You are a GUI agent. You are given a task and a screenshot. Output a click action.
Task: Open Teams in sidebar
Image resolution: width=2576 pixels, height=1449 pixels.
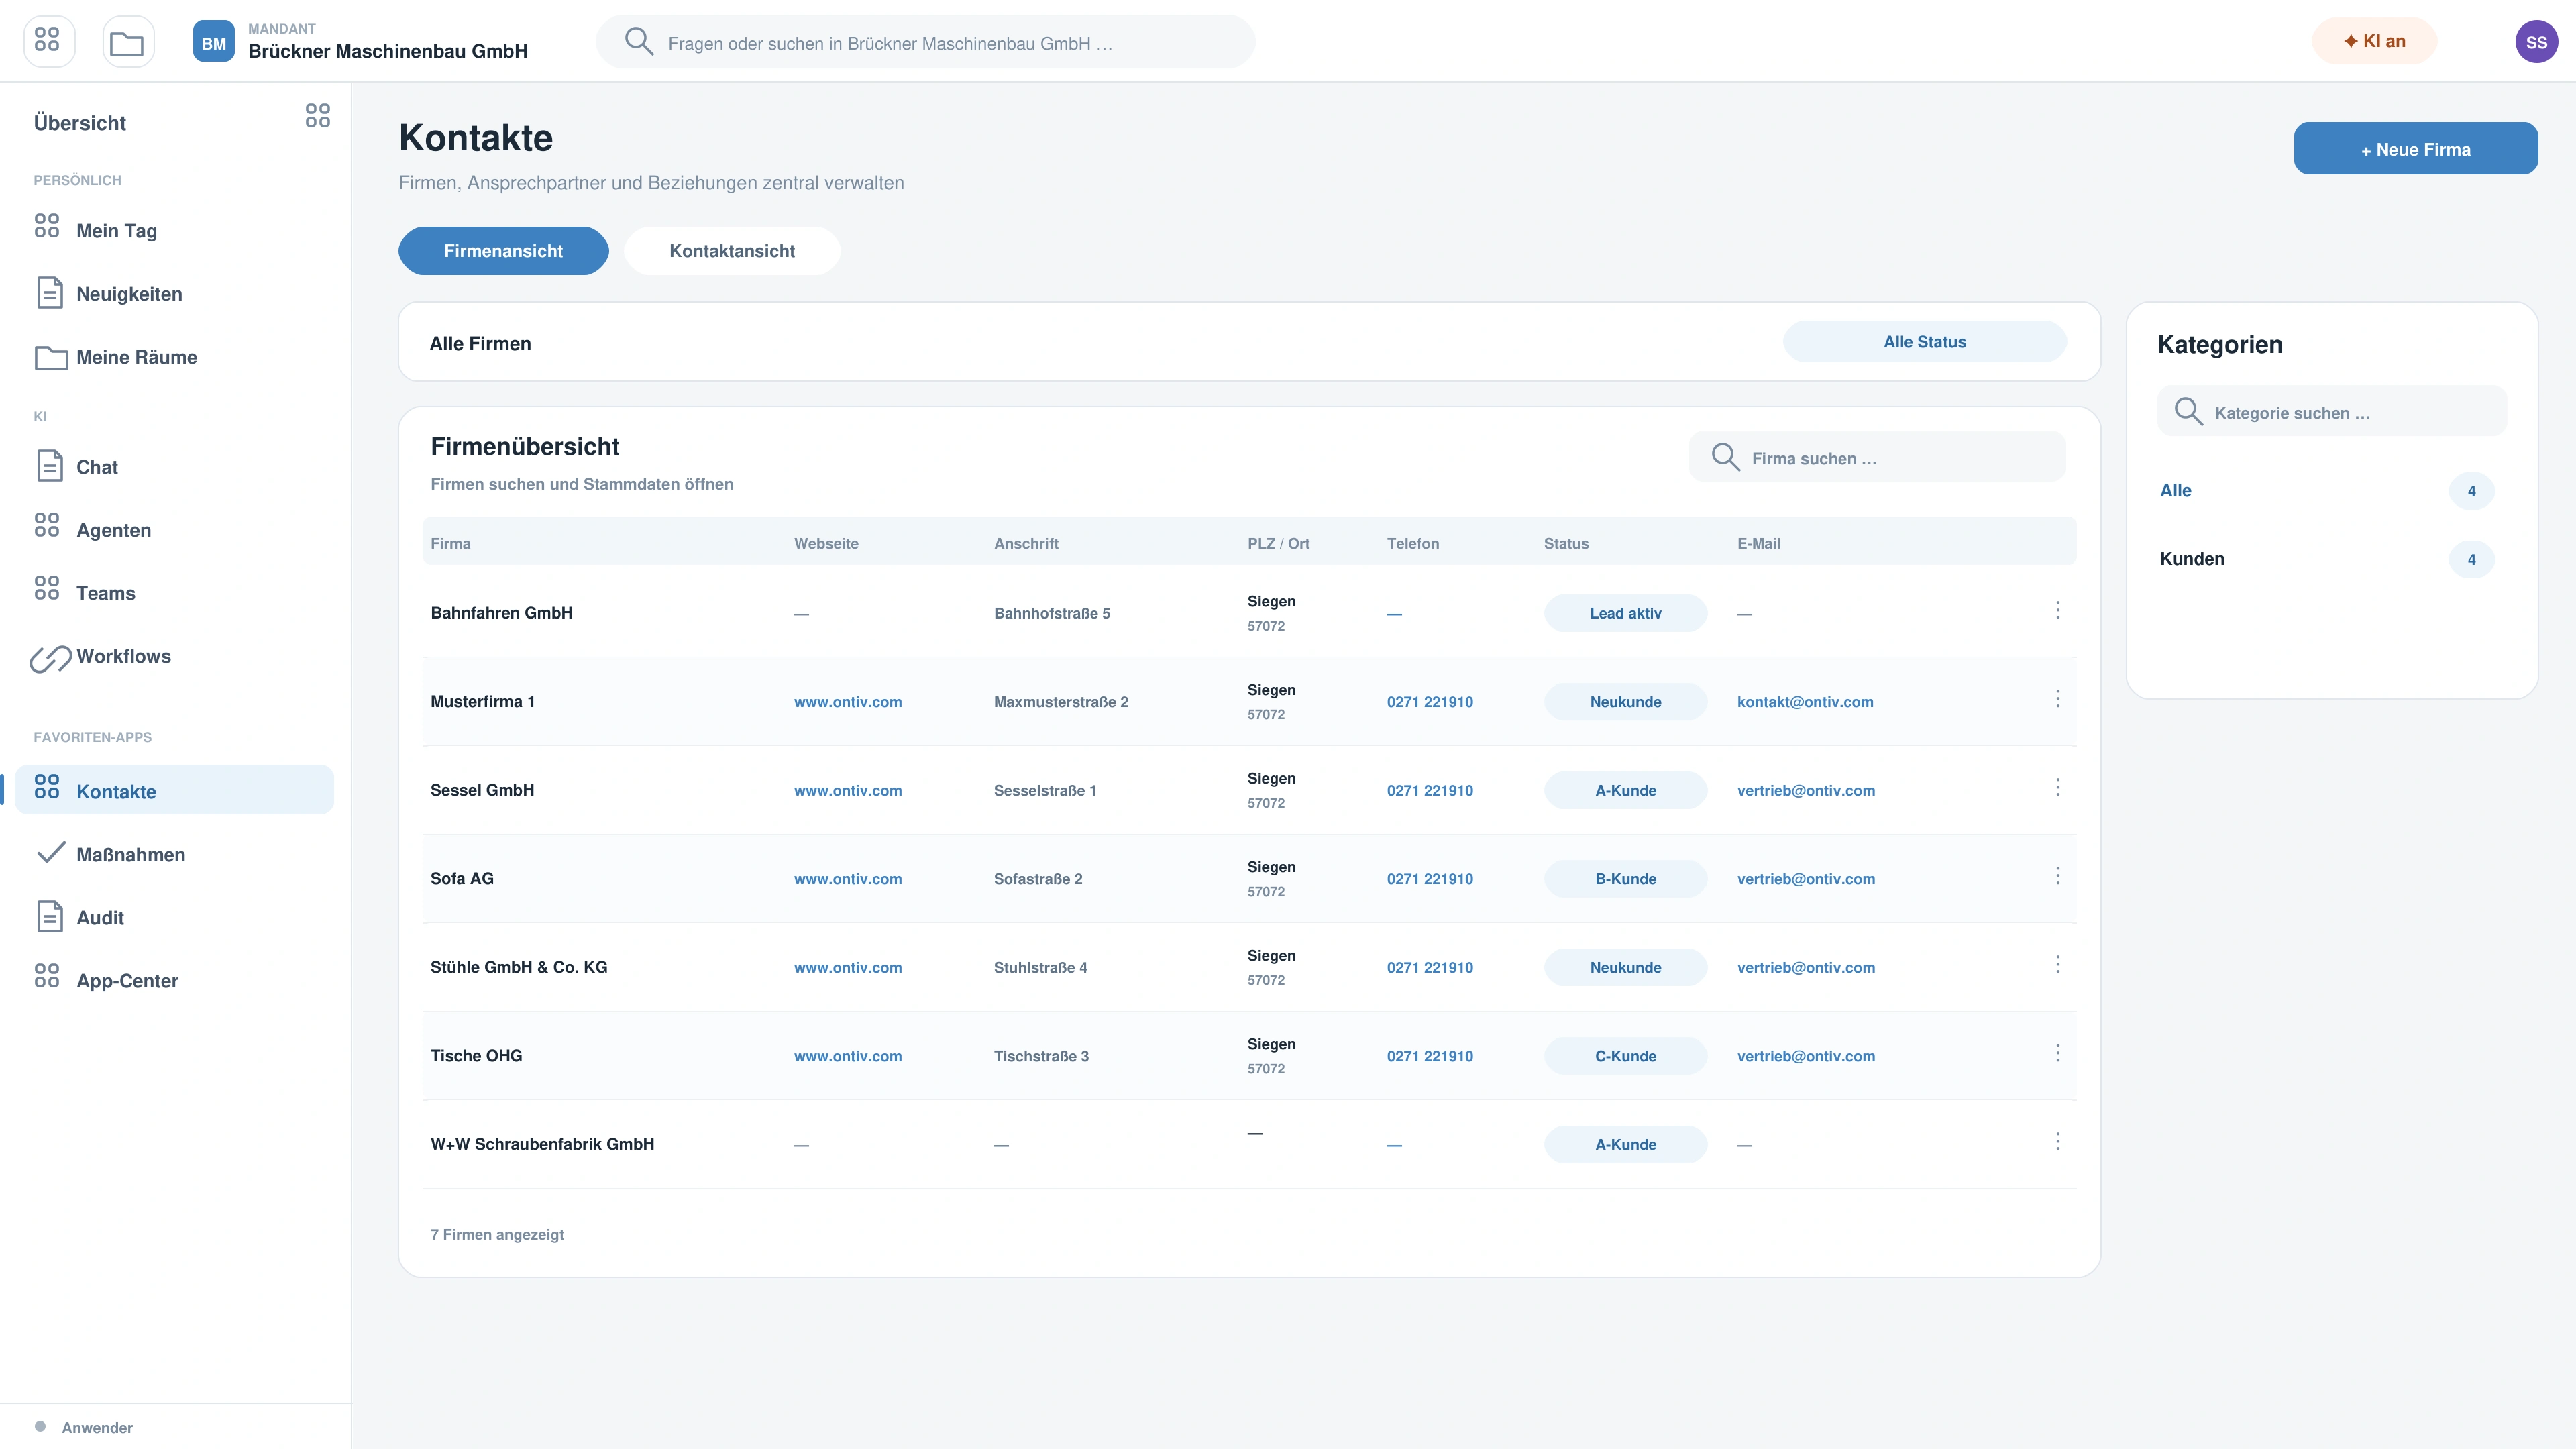coord(174,593)
